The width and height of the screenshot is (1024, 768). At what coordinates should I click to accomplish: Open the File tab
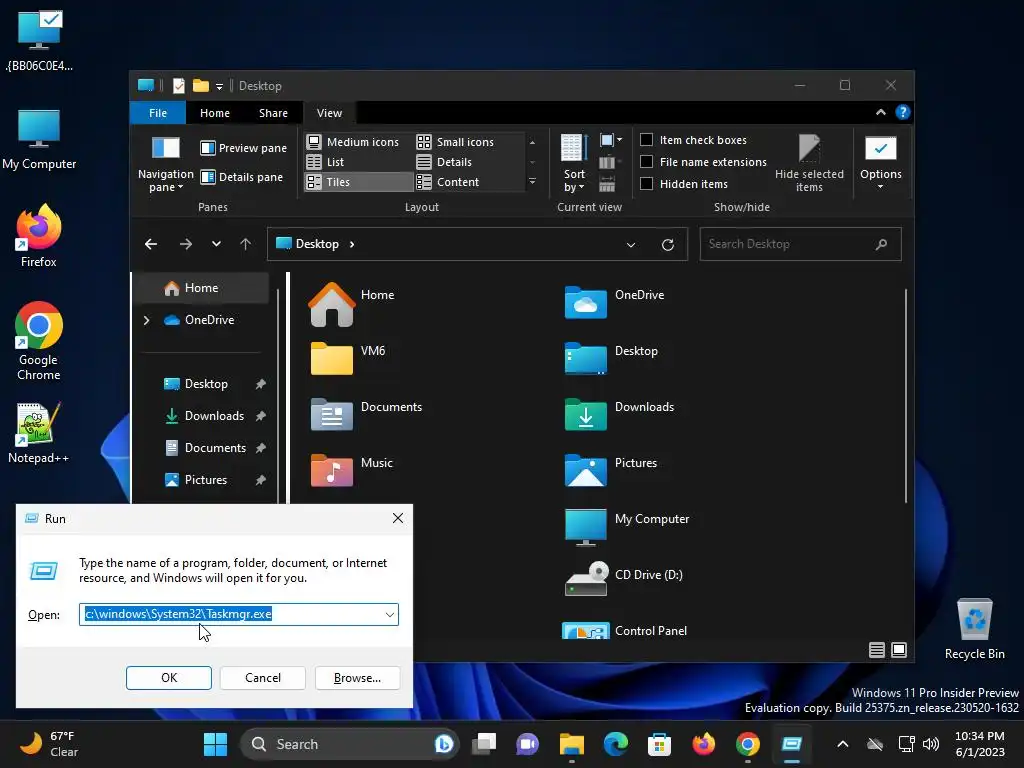158,113
